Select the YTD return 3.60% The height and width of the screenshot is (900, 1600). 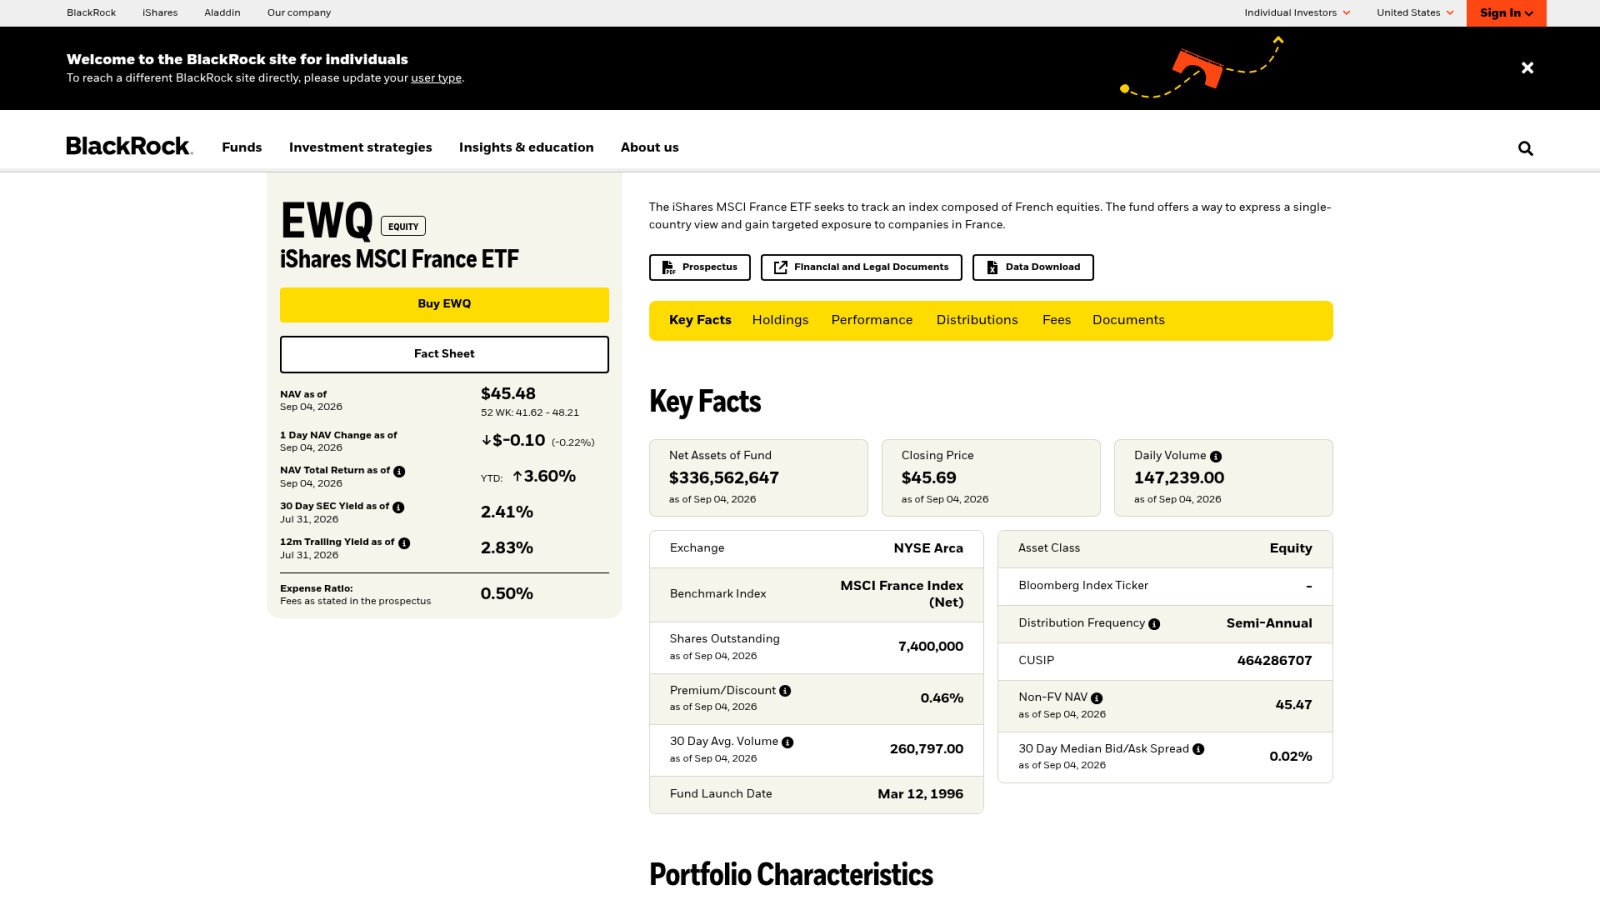point(544,476)
